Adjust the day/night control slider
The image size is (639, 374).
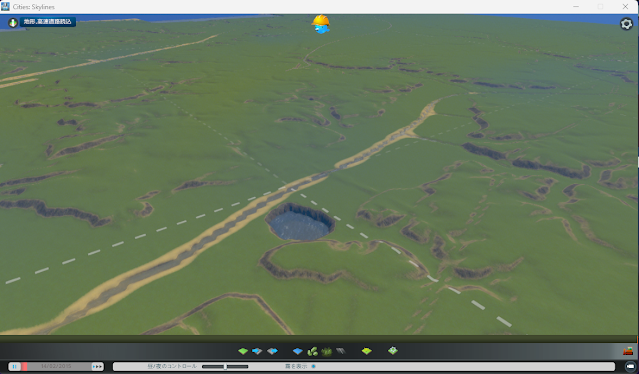point(225,367)
